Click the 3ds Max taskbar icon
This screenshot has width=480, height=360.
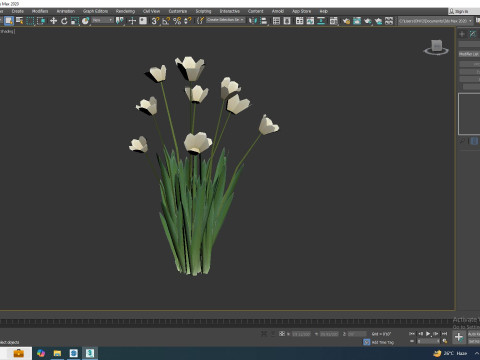tap(90, 353)
